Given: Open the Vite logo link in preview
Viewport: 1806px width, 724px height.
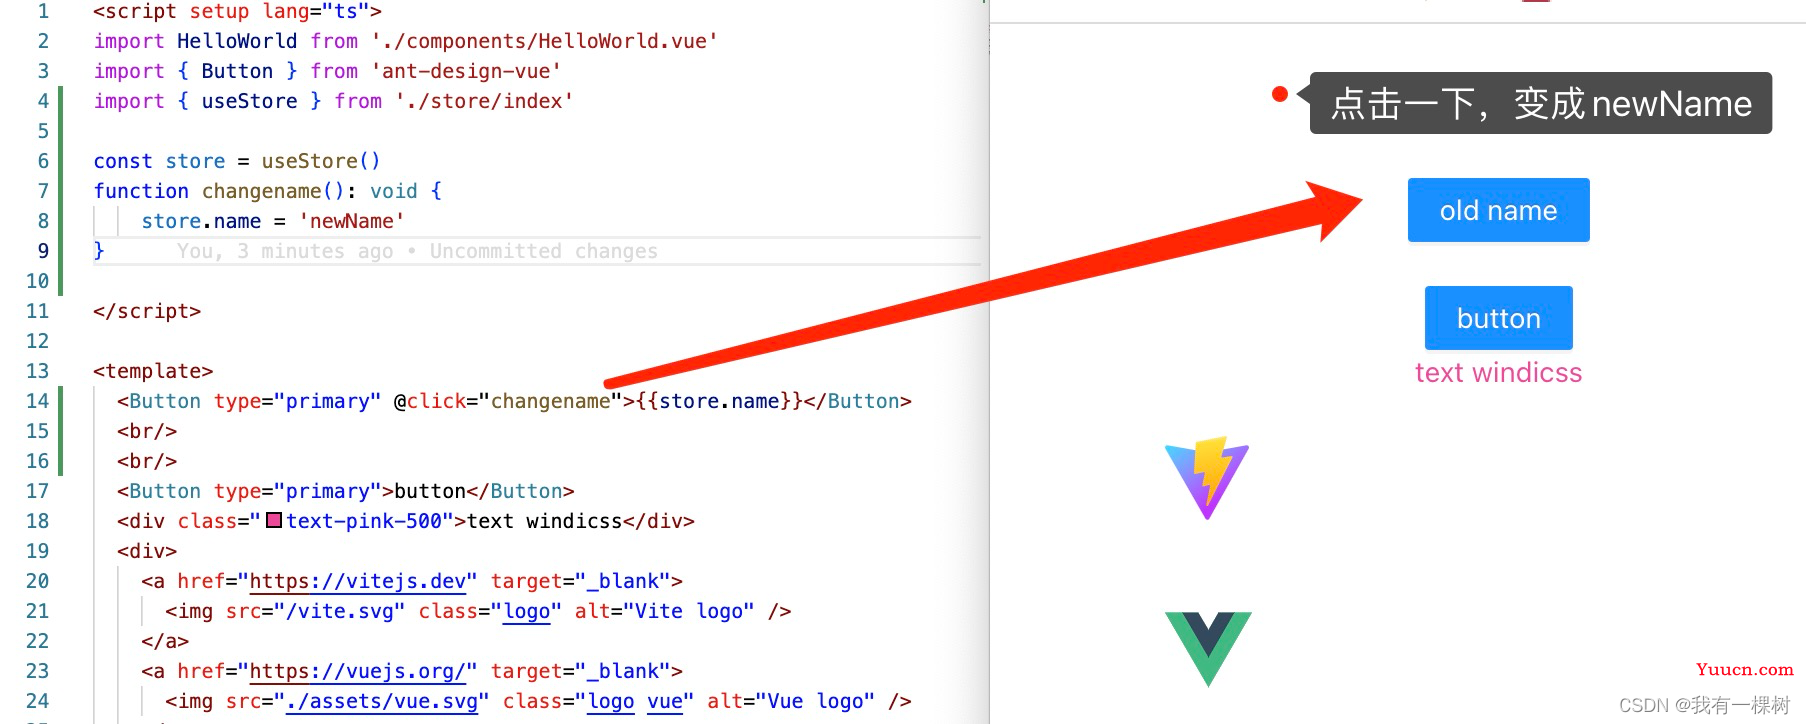Looking at the screenshot, I should pyautogui.click(x=1207, y=478).
